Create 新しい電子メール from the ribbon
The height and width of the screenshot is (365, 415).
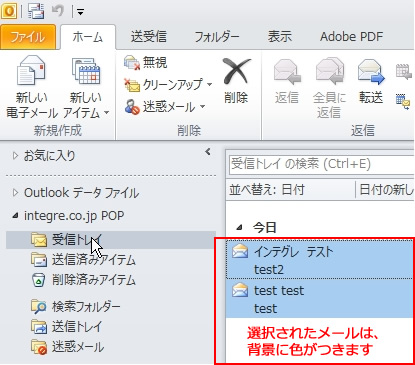[31, 87]
